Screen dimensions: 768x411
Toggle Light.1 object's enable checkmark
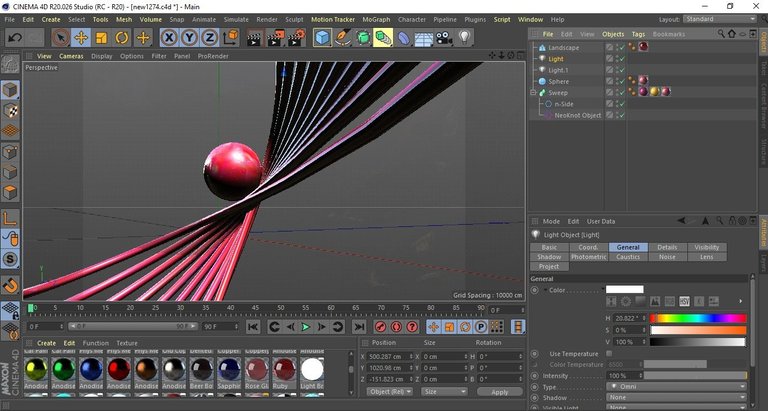point(622,70)
